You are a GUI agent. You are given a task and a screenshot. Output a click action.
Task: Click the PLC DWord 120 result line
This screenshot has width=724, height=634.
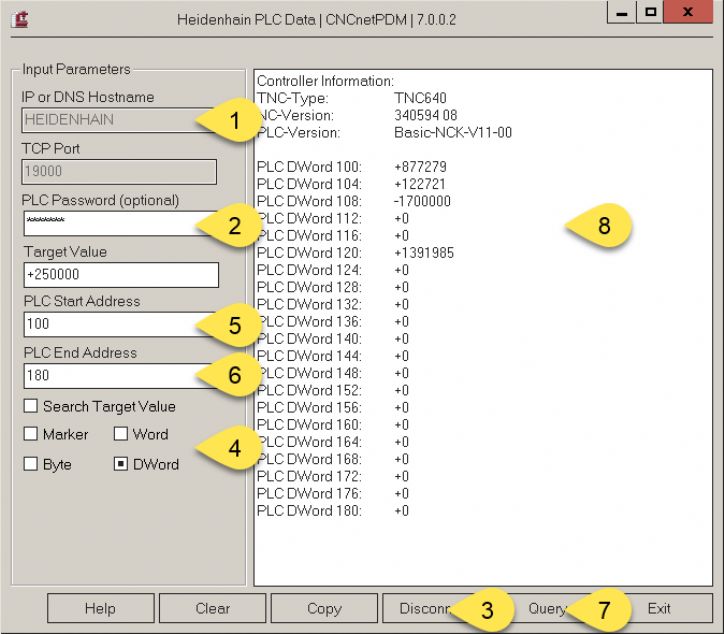pyautogui.click(x=355, y=253)
